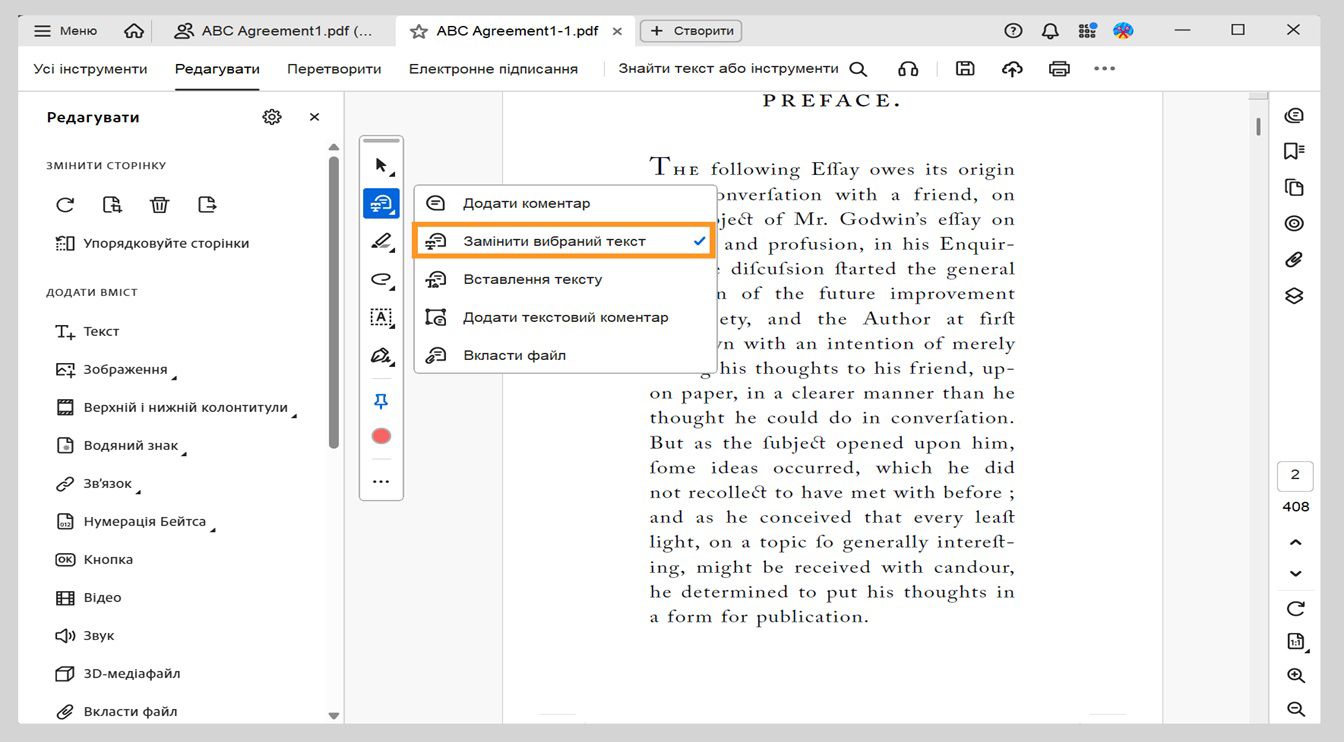The height and width of the screenshot is (742, 1344).
Task: Click the rotate page icon
Action: pos(65,205)
